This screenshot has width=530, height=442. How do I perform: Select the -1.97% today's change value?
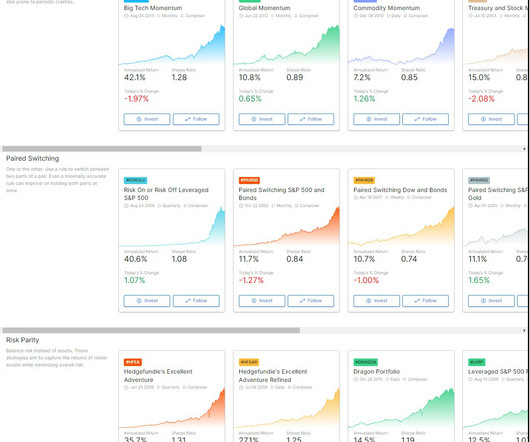[136, 99]
